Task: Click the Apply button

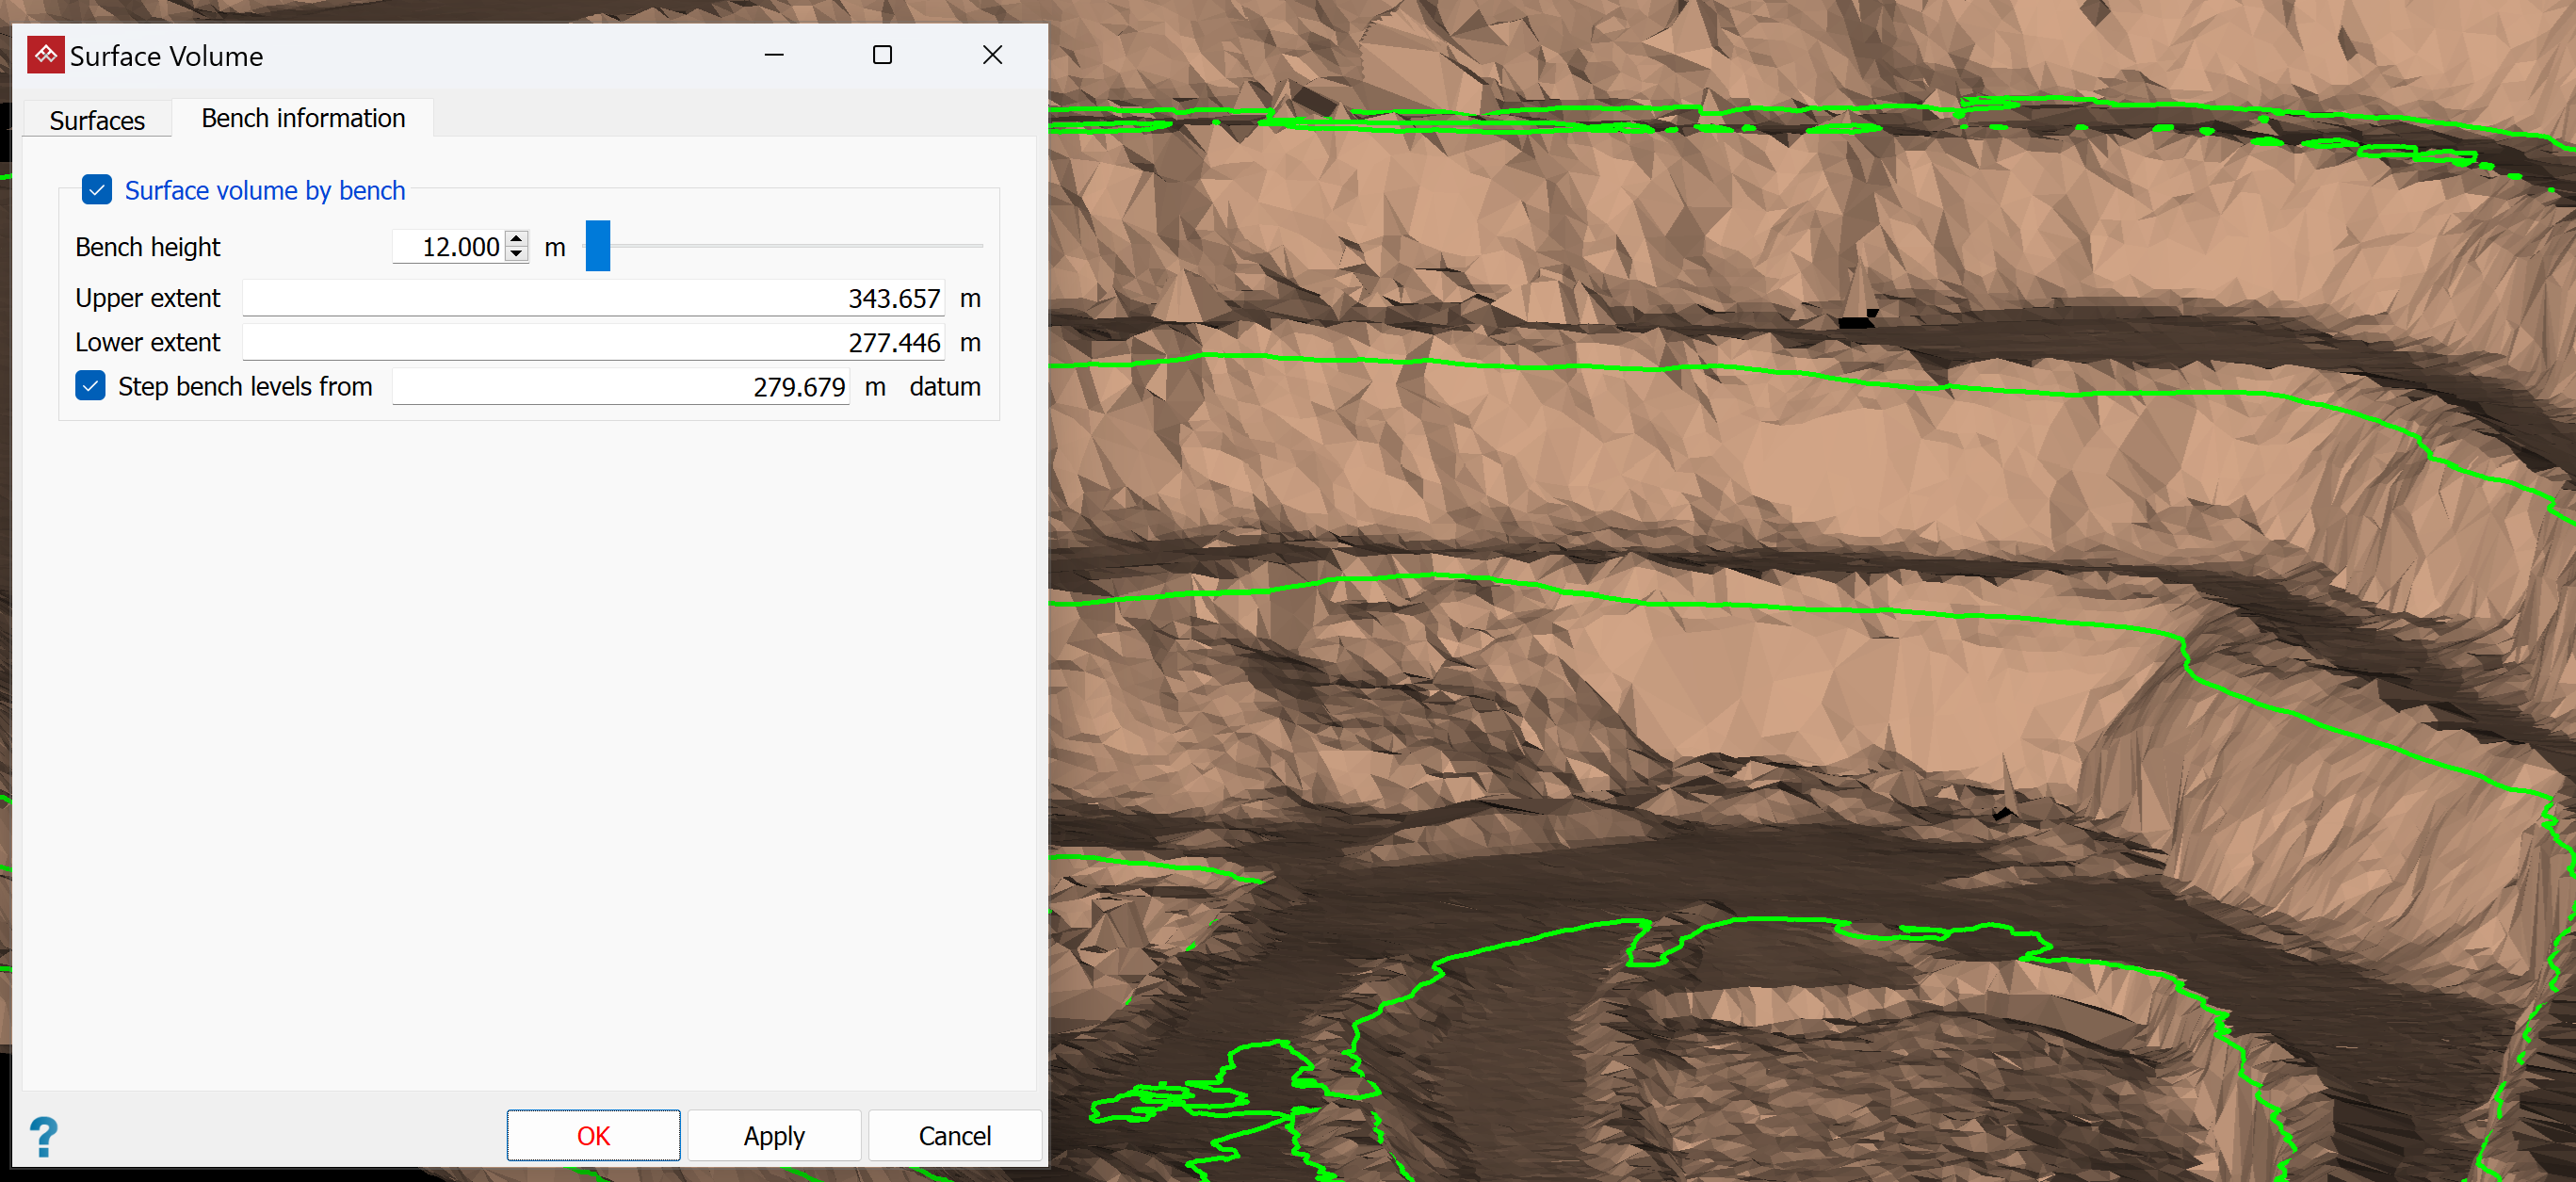Action: click(773, 1136)
